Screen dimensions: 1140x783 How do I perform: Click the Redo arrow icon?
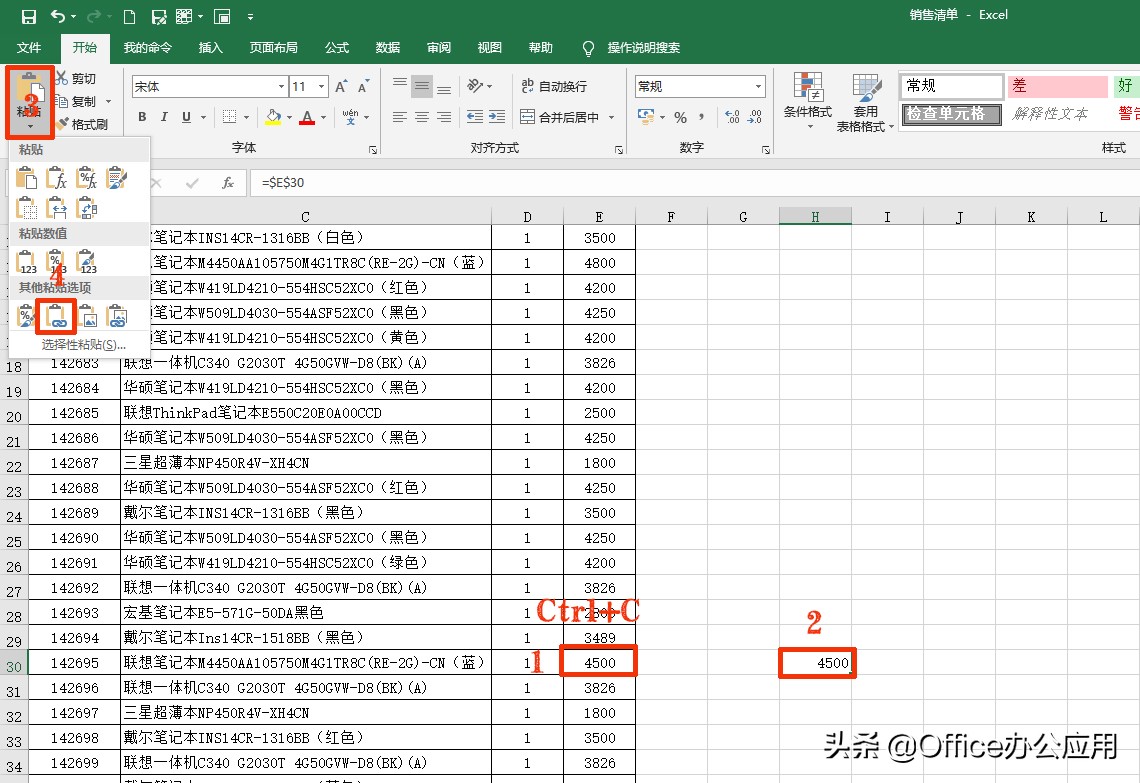[94, 16]
